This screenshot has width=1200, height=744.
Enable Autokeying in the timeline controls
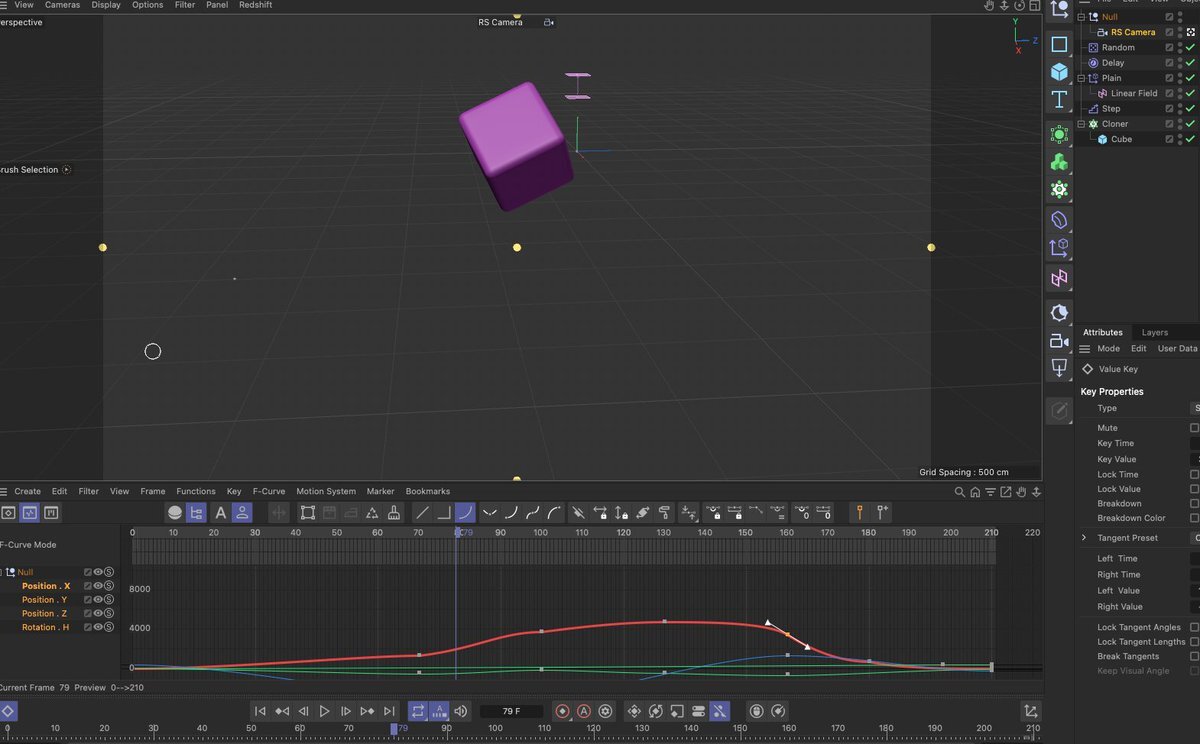[x=584, y=711]
